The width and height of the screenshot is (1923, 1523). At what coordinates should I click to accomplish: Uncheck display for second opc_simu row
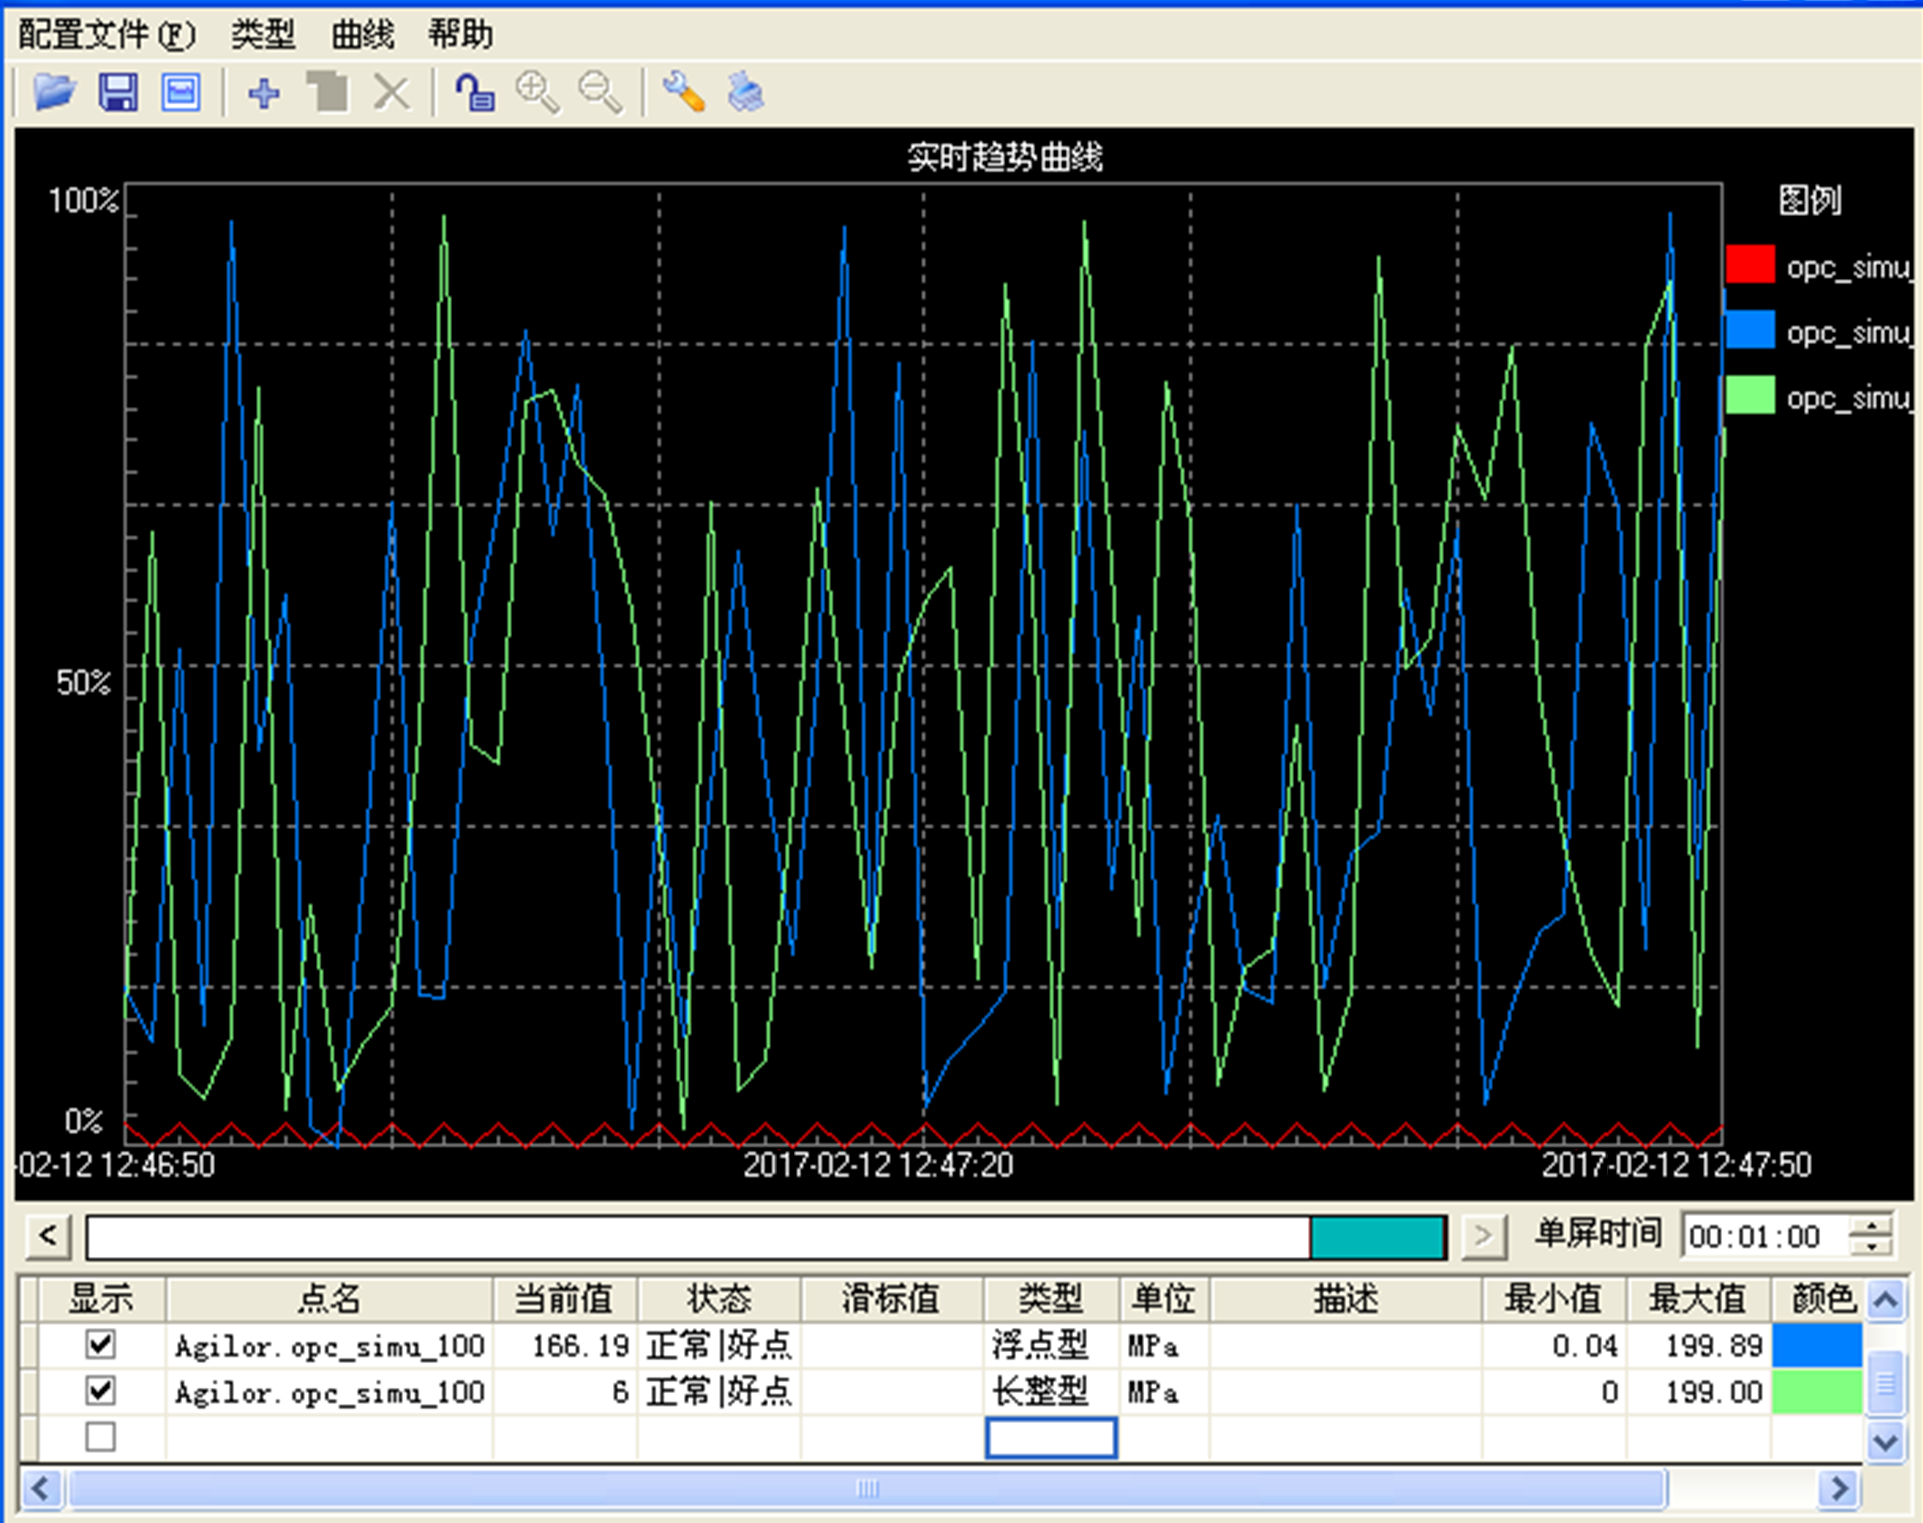coord(100,1391)
